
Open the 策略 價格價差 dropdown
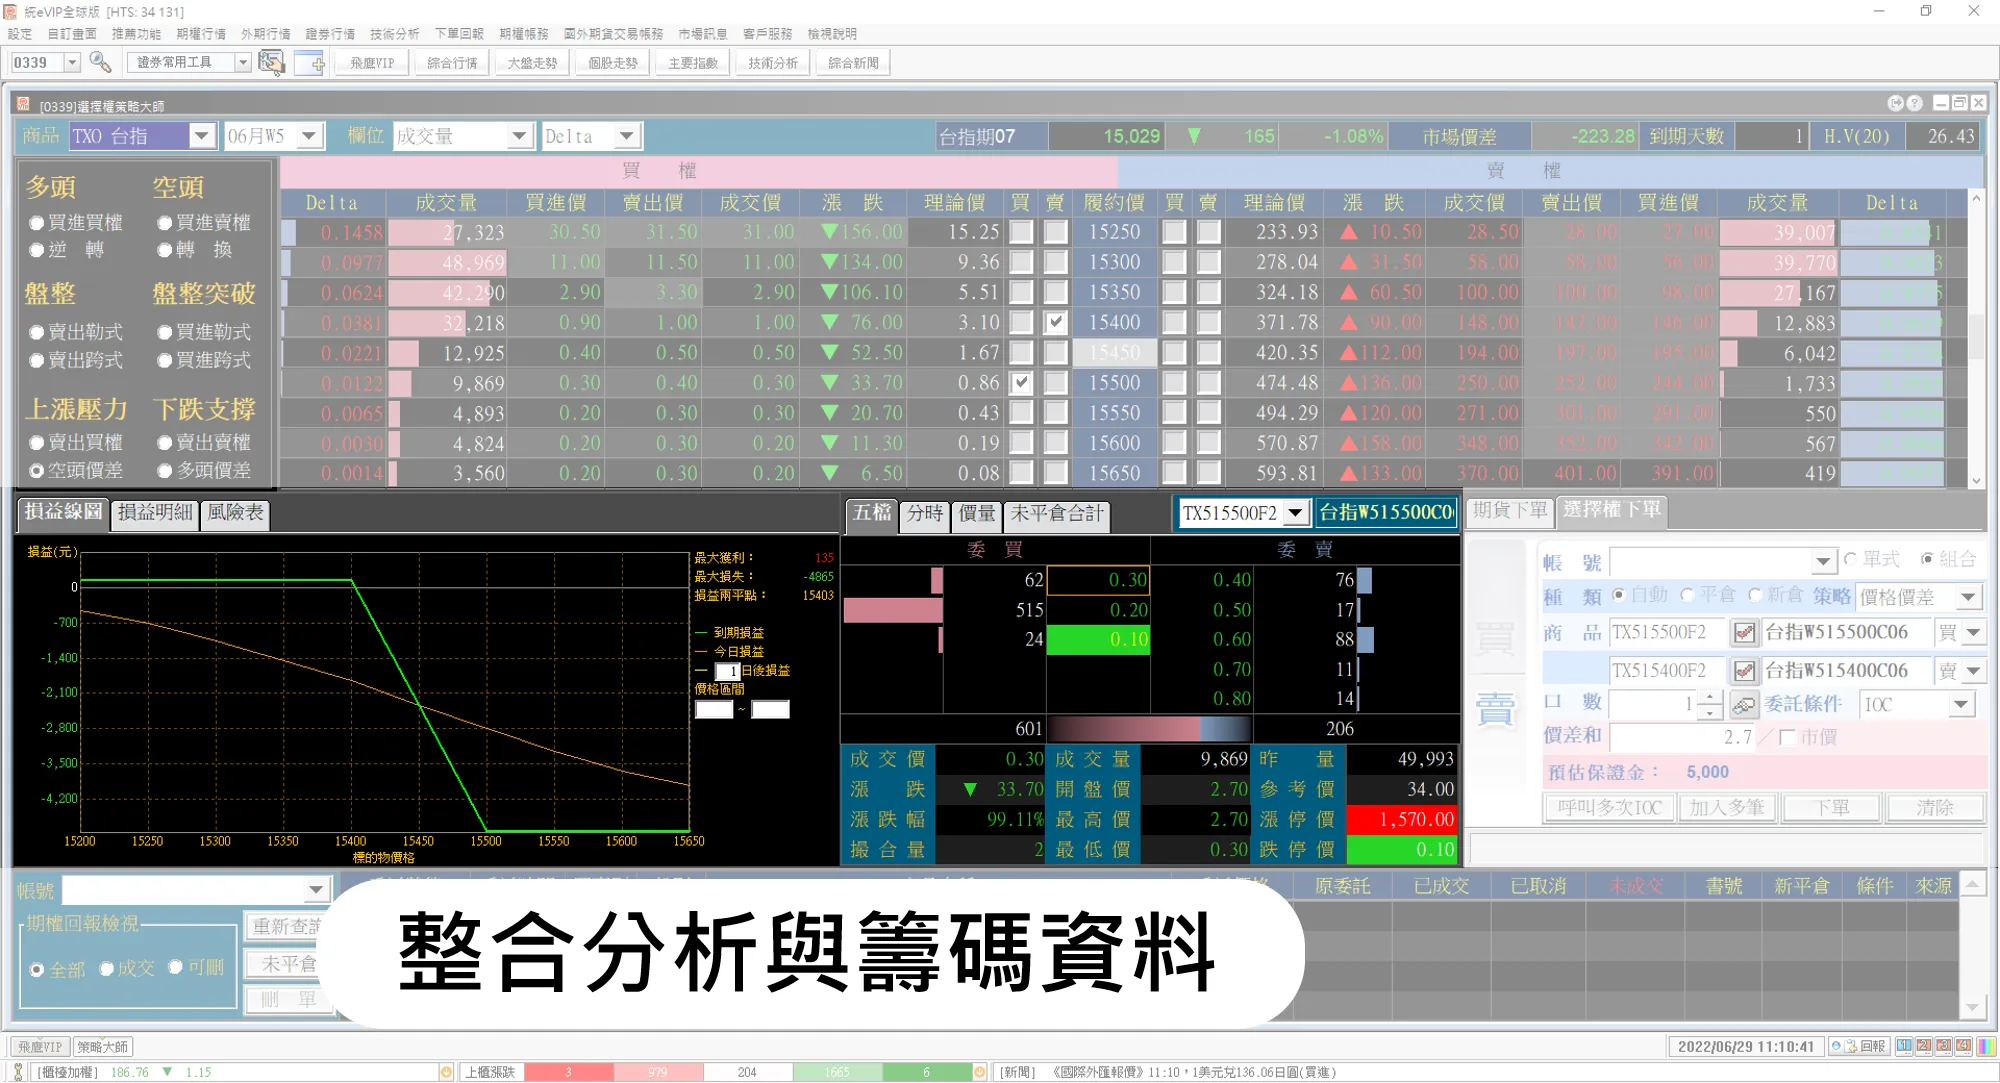(x=1968, y=597)
